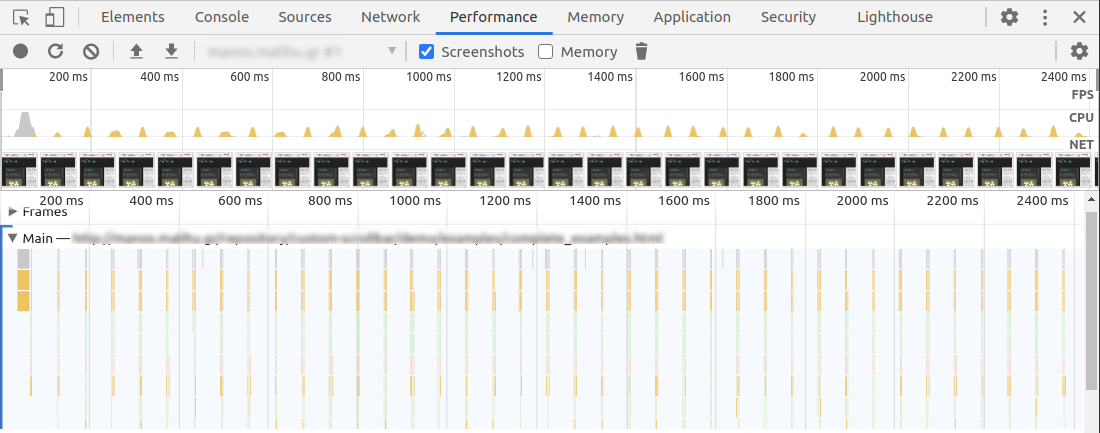Click the inspect element picker icon
This screenshot has width=1100, height=433.
(22, 17)
